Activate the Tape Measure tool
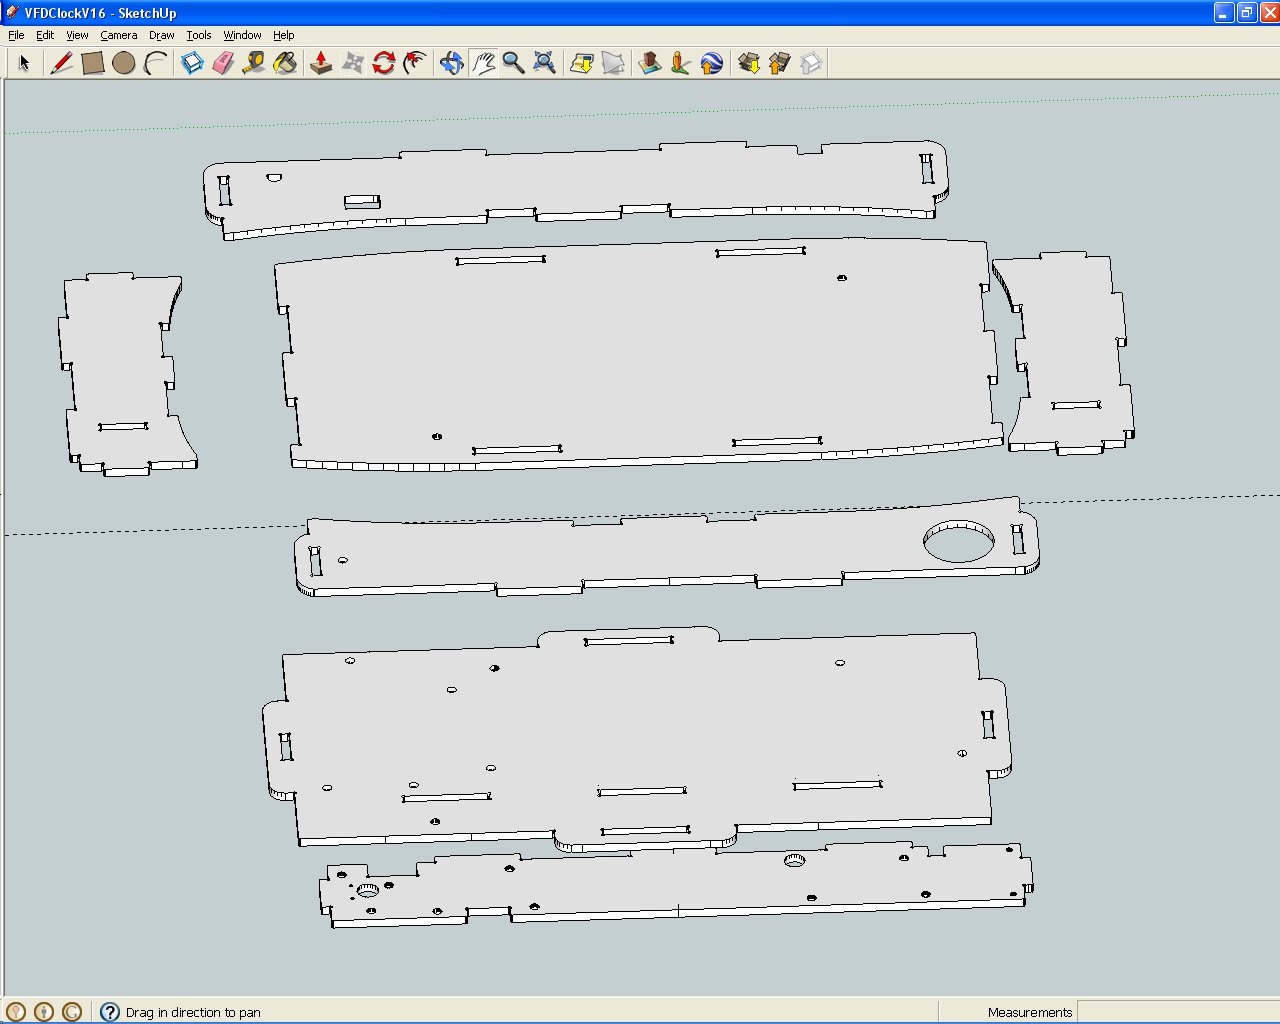The width and height of the screenshot is (1280, 1024). (x=254, y=63)
